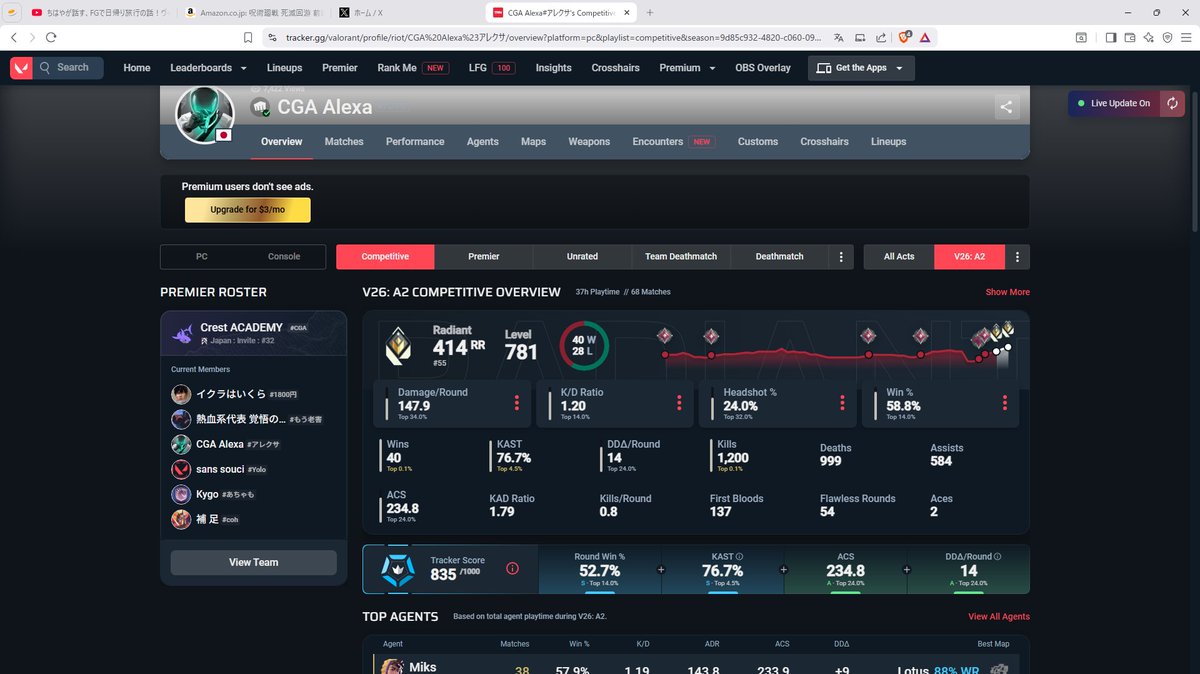Open the Maps profile tab
Screen dimensions: 1200x674
[x=533, y=142]
